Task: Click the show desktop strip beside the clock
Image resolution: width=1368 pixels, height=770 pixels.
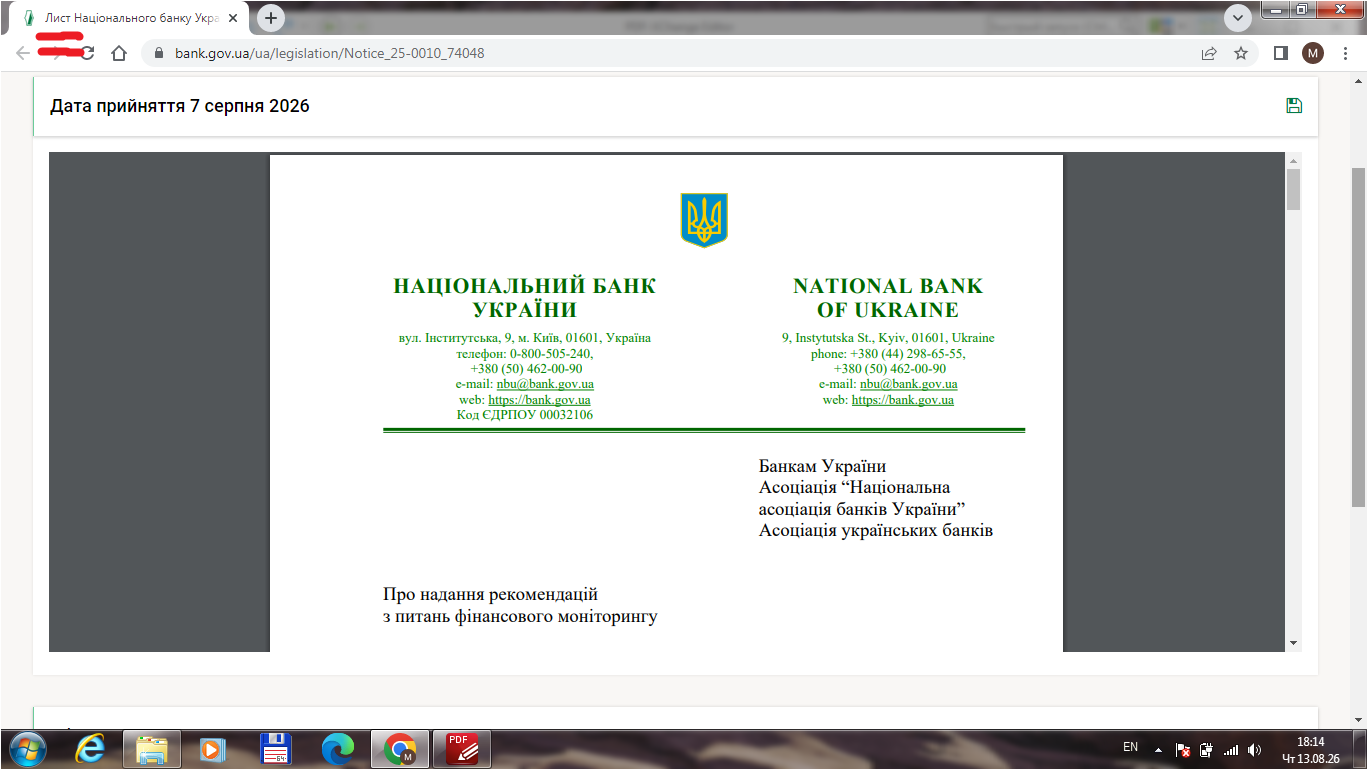Action: click(x=1360, y=749)
